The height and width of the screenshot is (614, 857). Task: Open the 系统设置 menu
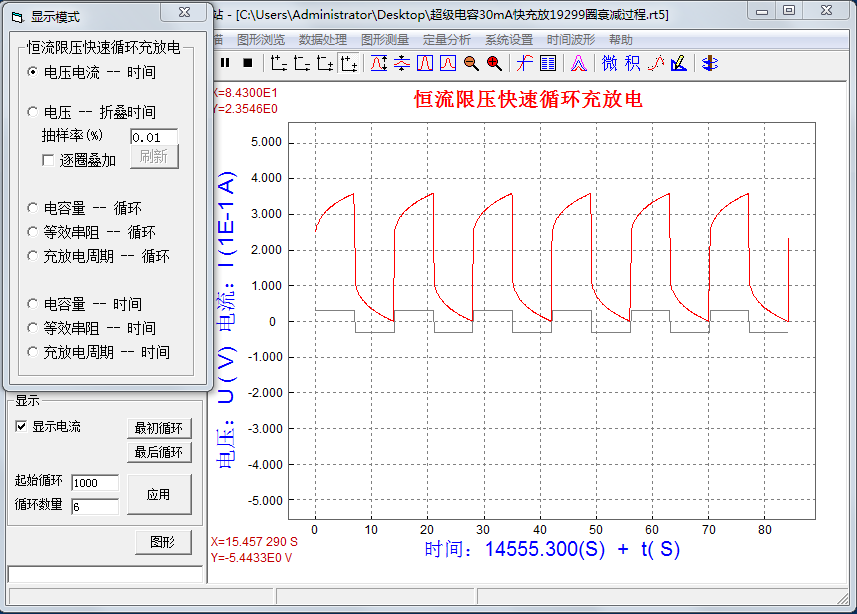(508, 40)
